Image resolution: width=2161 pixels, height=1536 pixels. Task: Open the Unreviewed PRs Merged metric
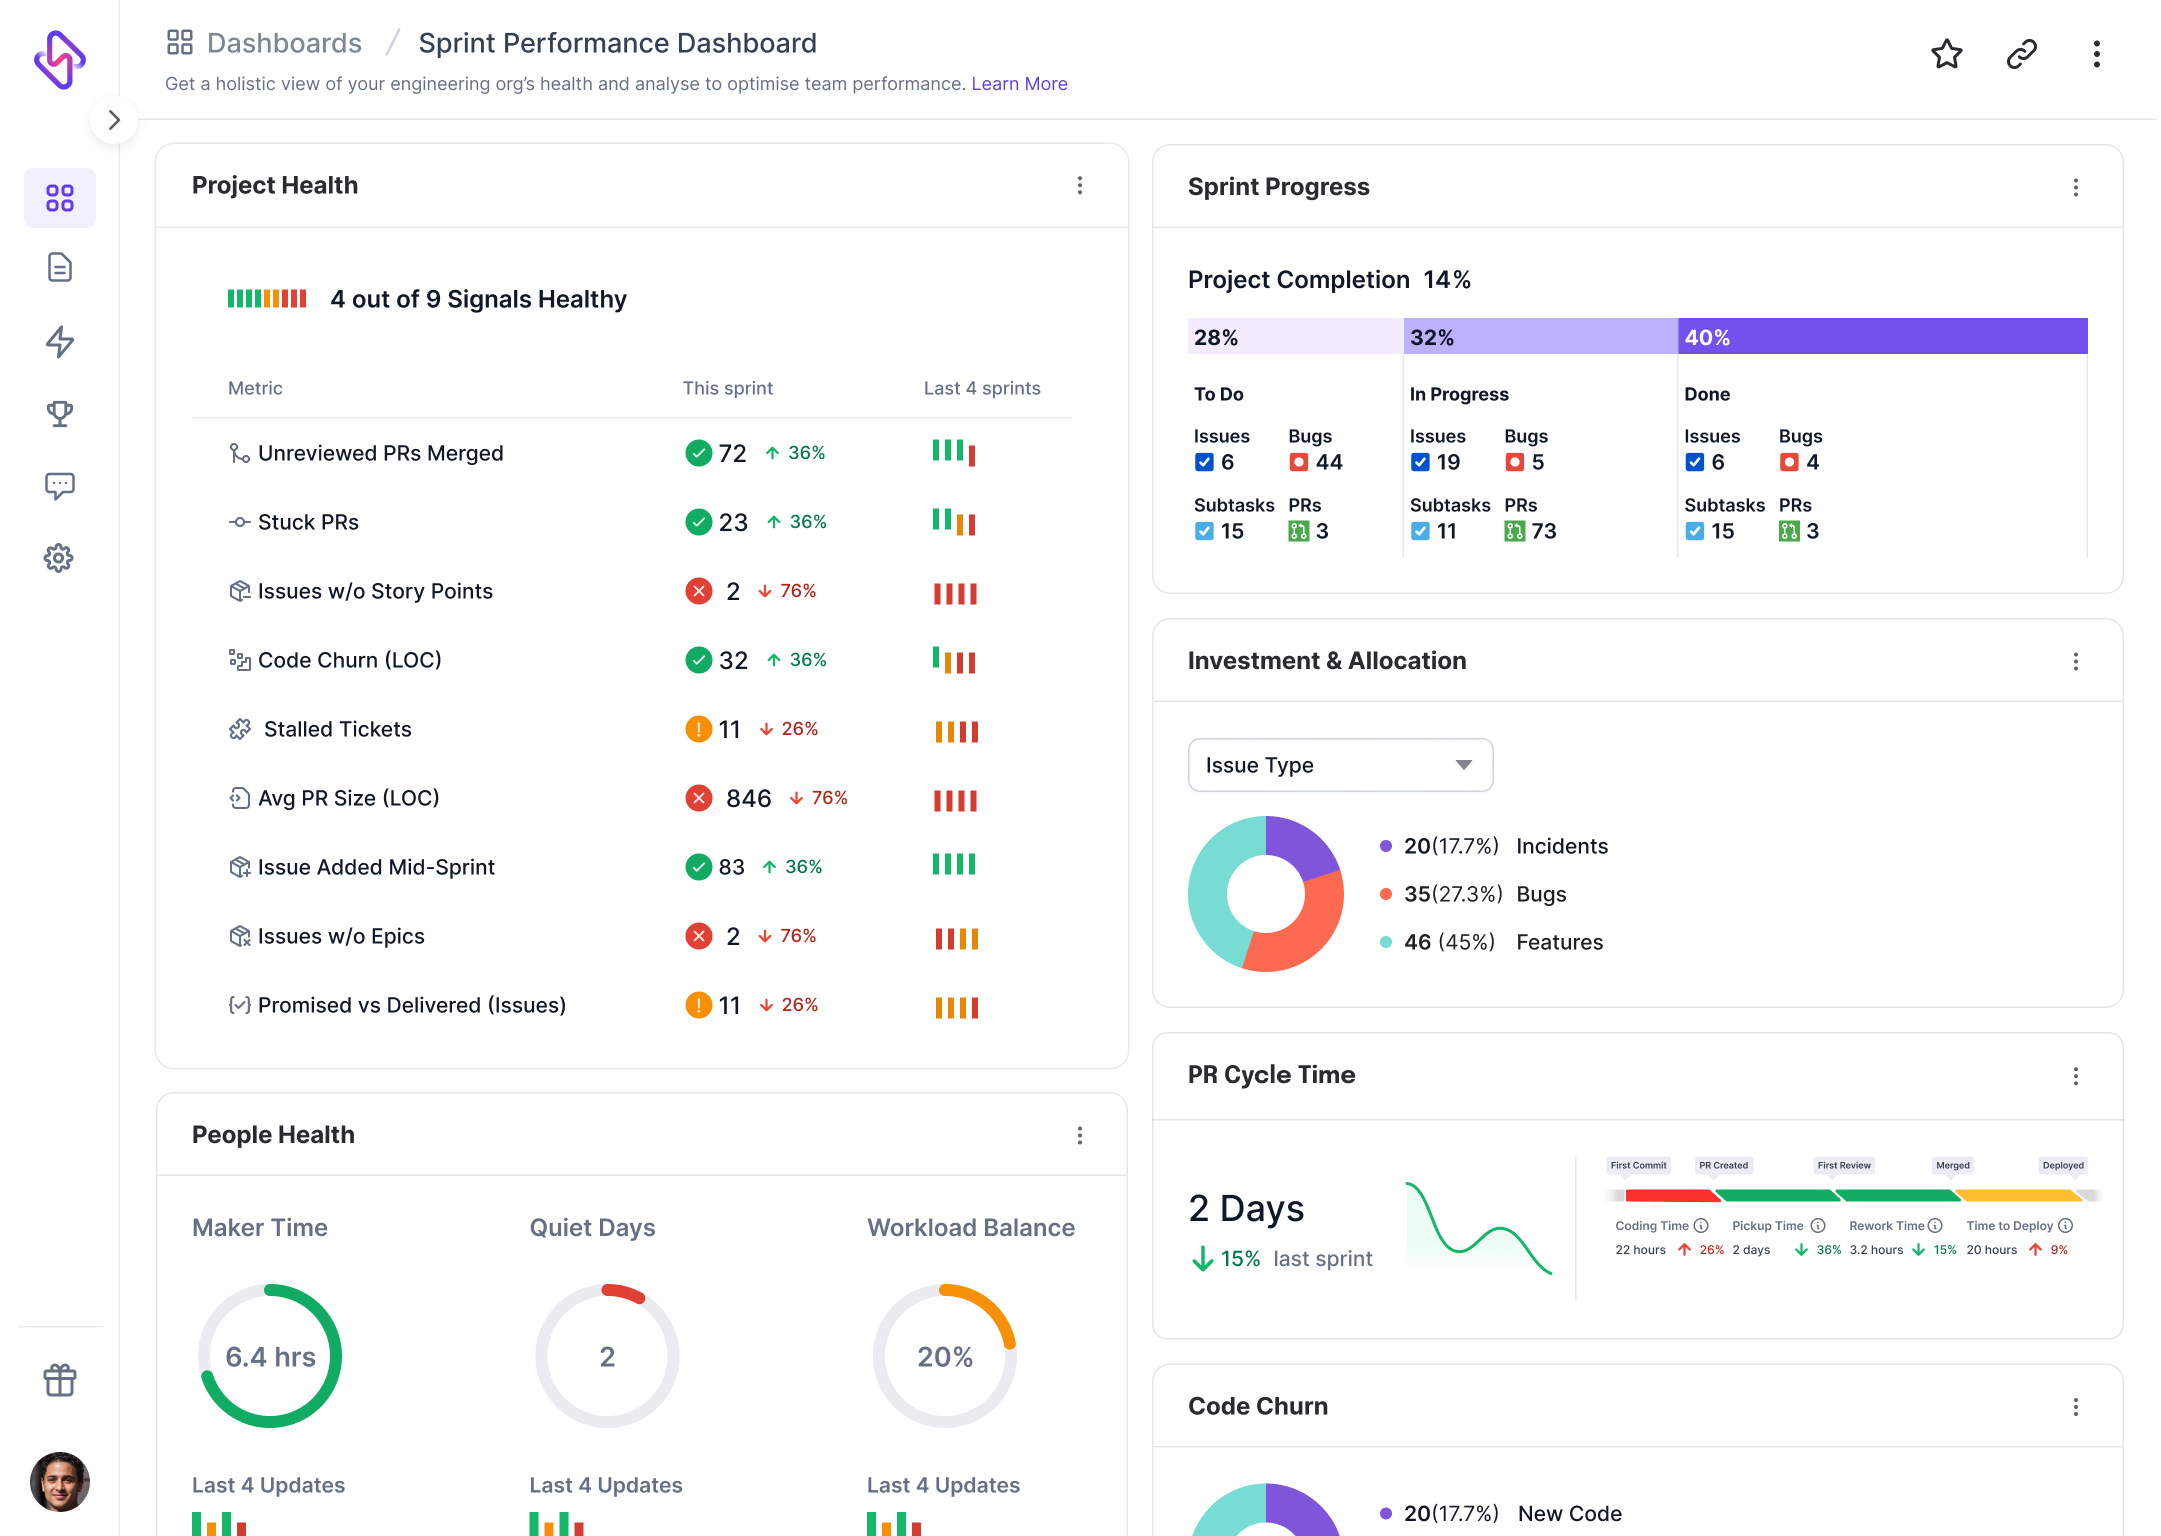point(380,453)
